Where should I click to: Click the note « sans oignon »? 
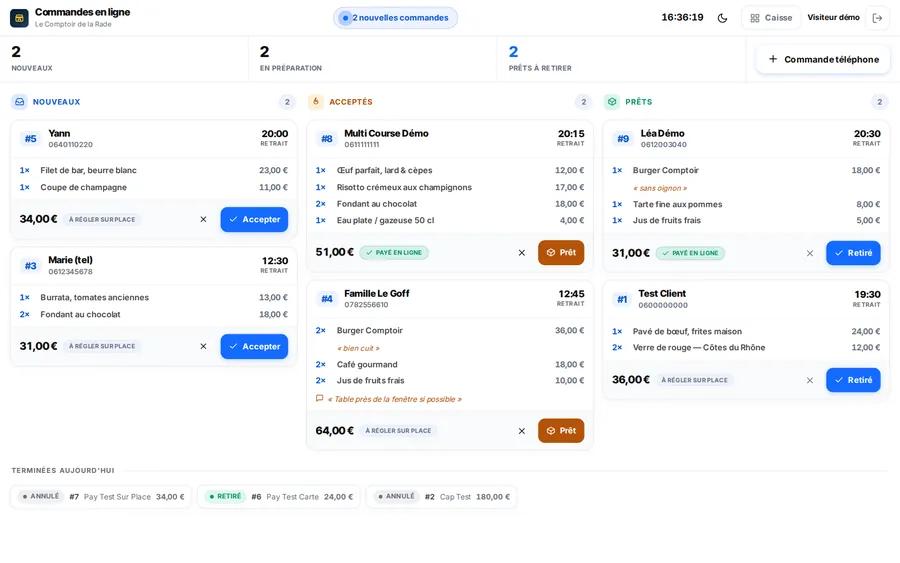coord(660,188)
